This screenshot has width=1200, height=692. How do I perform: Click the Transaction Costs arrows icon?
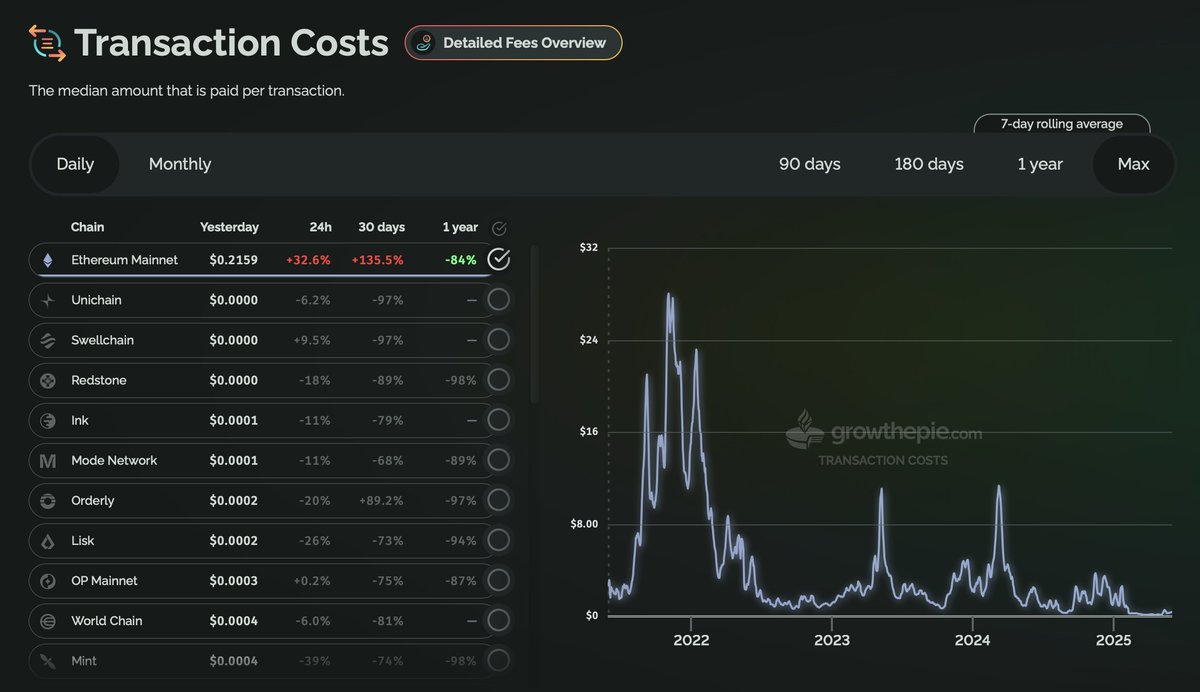pyautogui.click(x=47, y=44)
